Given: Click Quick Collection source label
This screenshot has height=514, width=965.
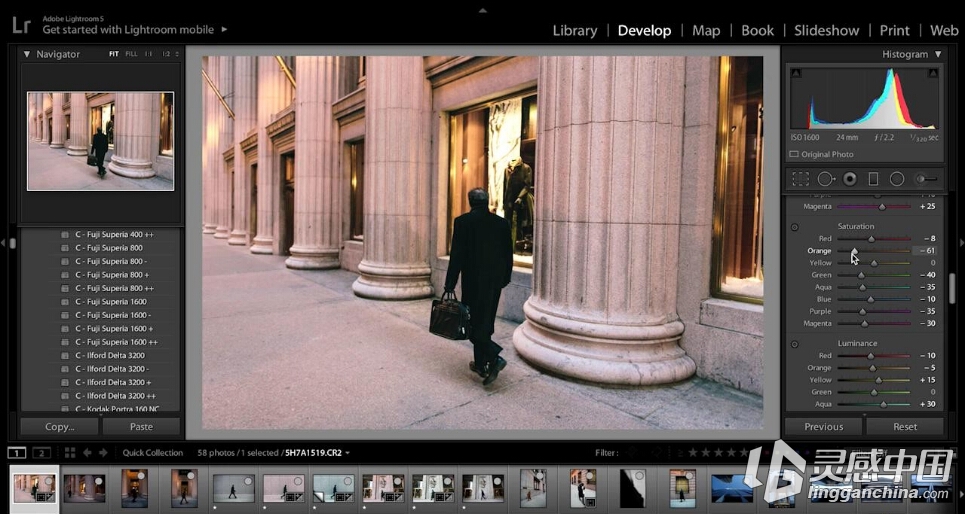Looking at the screenshot, I should pyautogui.click(x=153, y=453).
